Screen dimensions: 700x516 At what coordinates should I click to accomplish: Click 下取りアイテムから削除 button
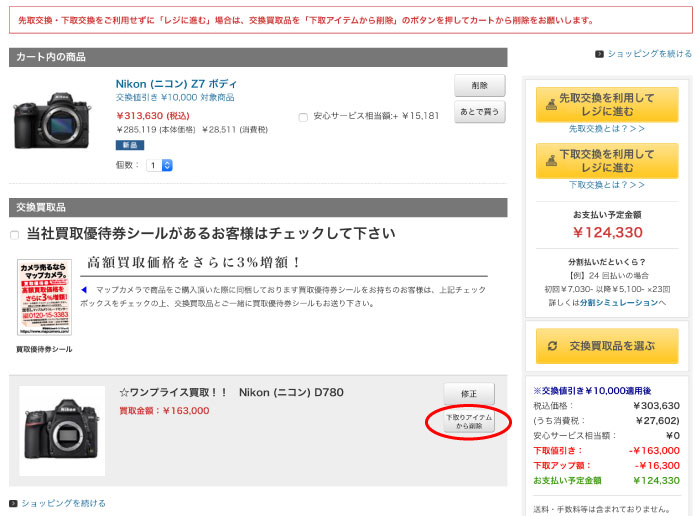(x=468, y=422)
